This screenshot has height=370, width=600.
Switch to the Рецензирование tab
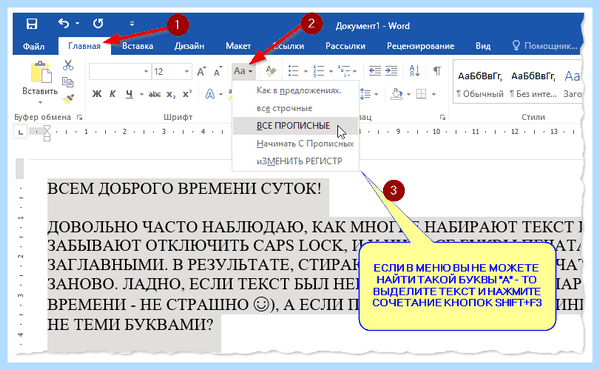pyautogui.click(x=420, y=46)
